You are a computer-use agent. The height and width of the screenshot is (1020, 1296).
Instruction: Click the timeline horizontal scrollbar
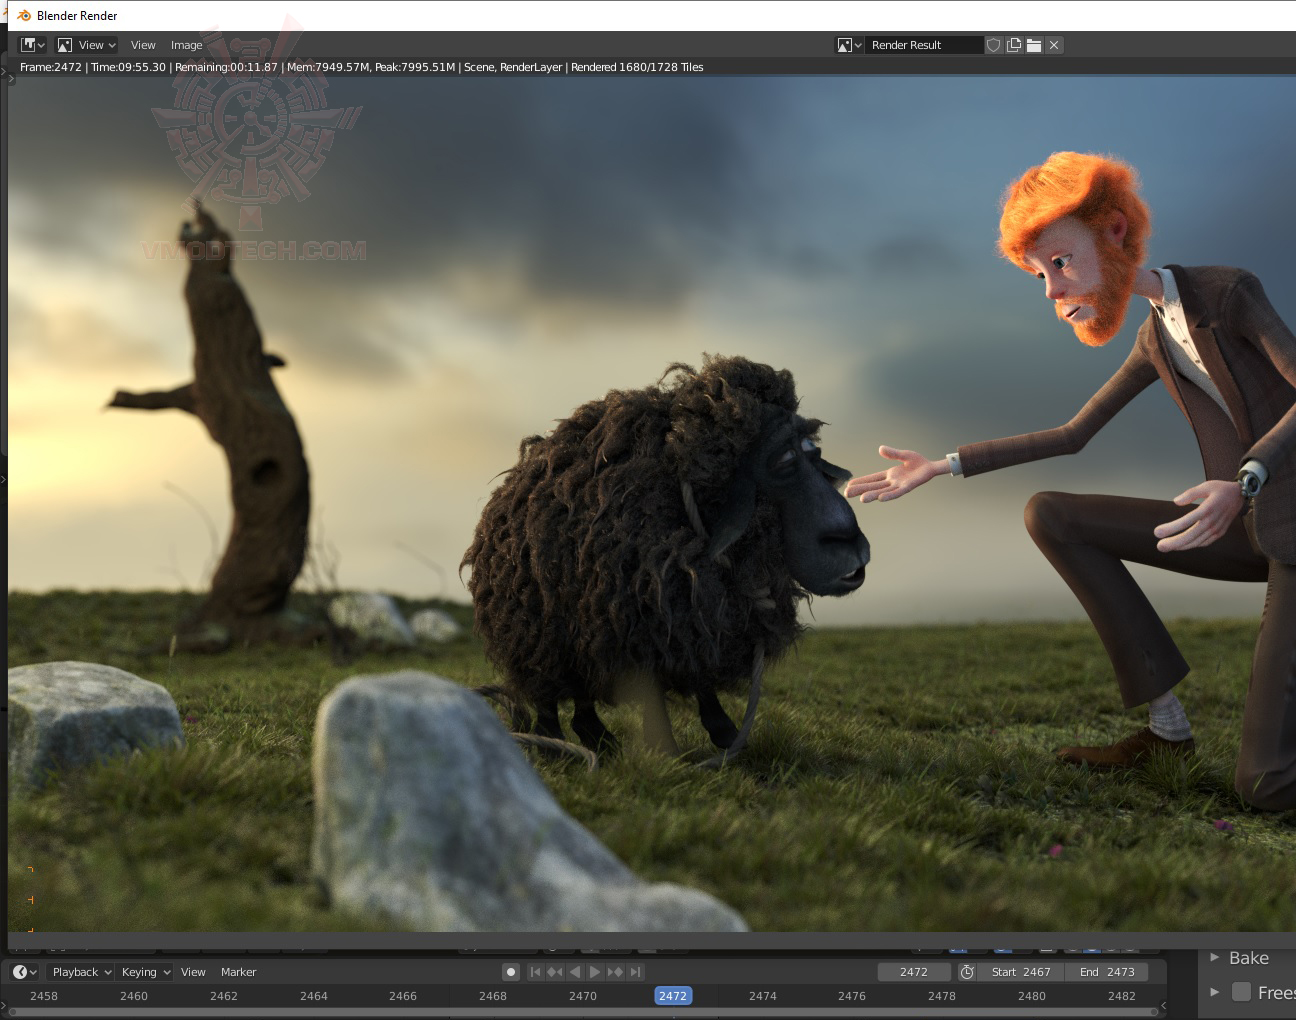[583, 1012]
